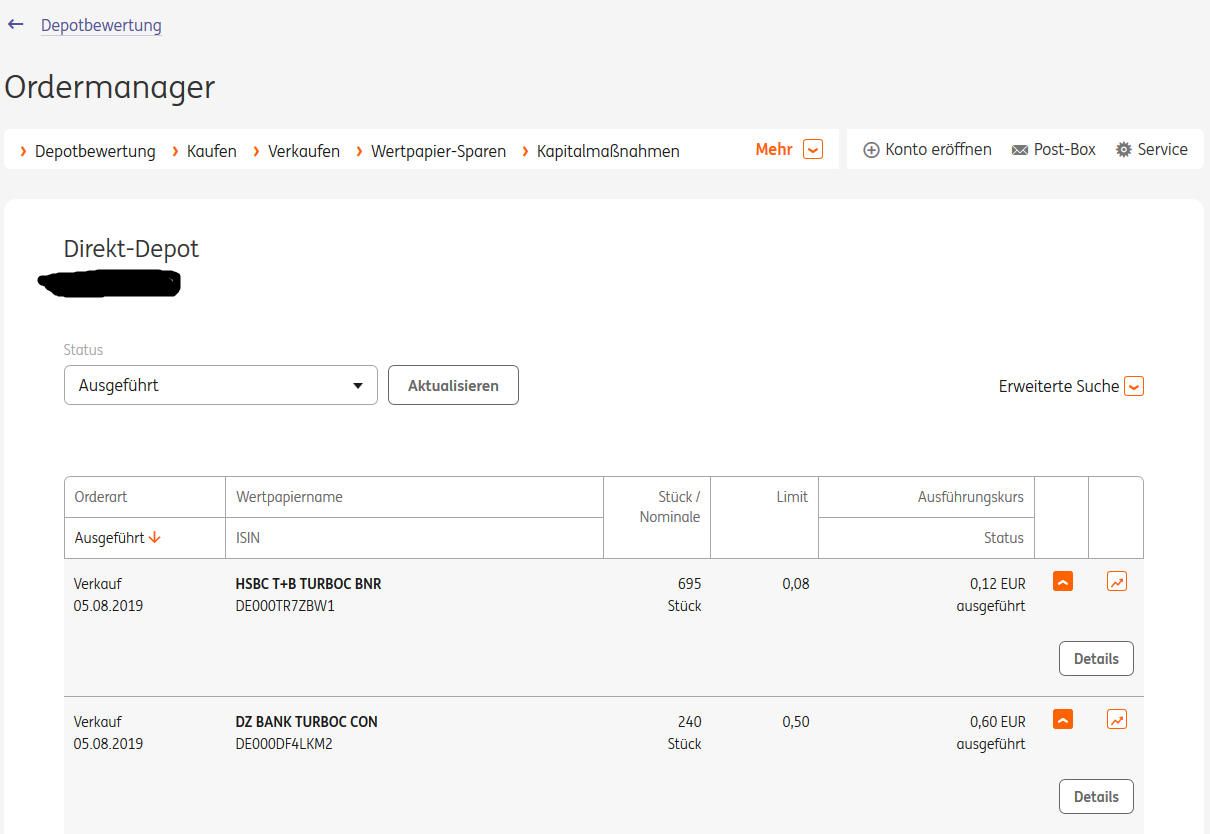Show Details for the DZ BANK order
The width and height of the screenshot is (1210, 834).
click(x=1096, y=797)
